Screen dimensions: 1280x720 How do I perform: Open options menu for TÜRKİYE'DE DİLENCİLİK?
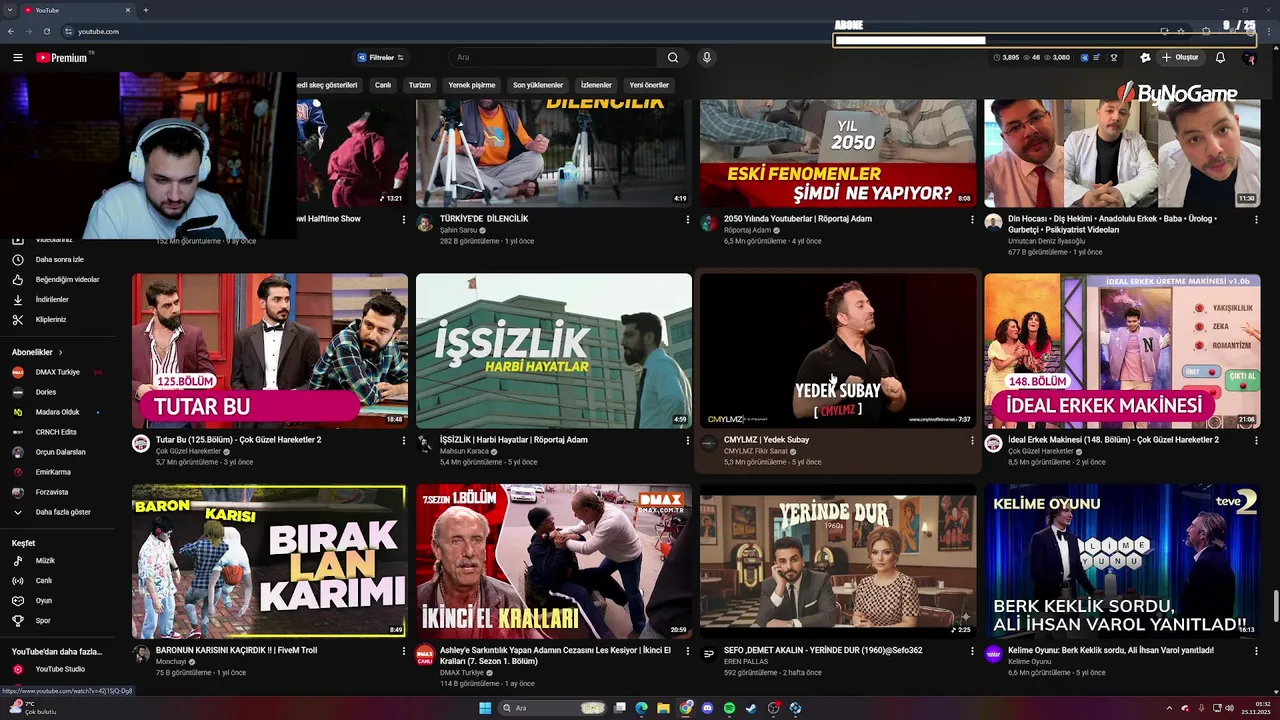pyautogui.click(x=688, y=219)
